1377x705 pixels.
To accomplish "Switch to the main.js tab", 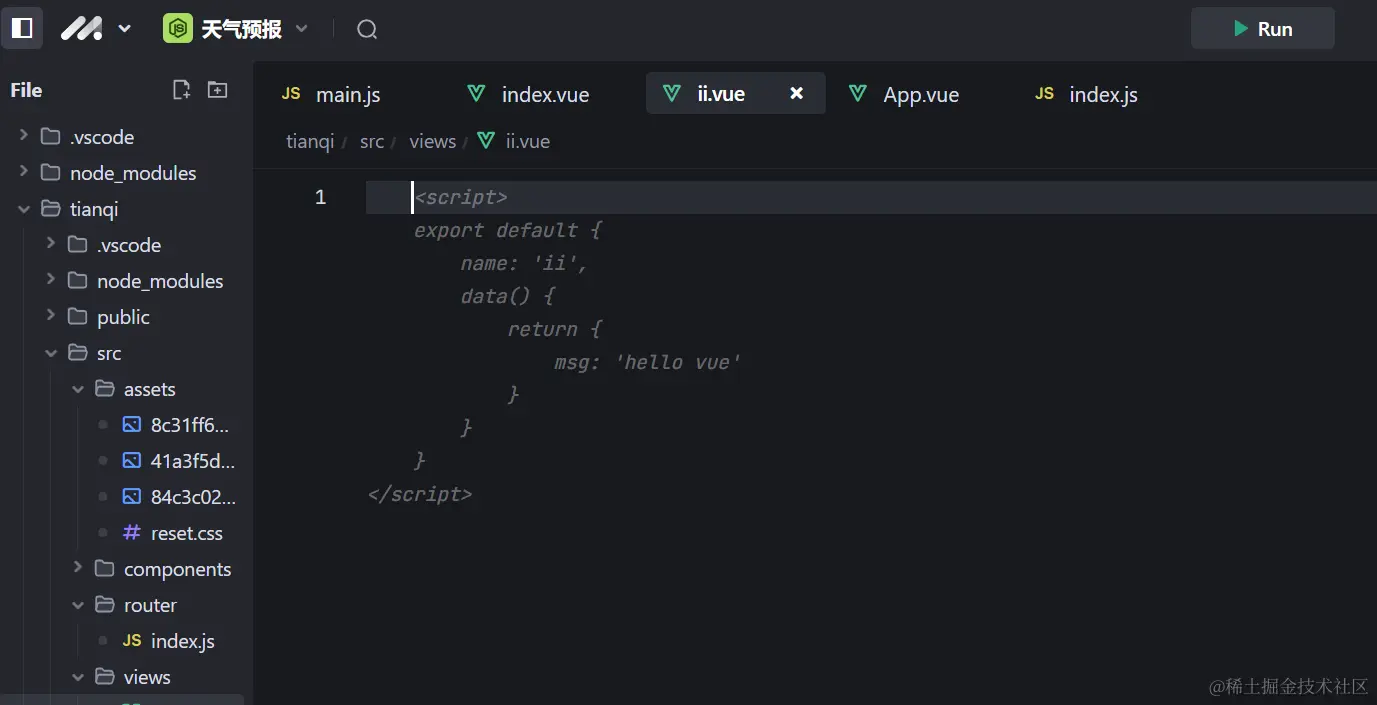I will (x=347, y=94).
